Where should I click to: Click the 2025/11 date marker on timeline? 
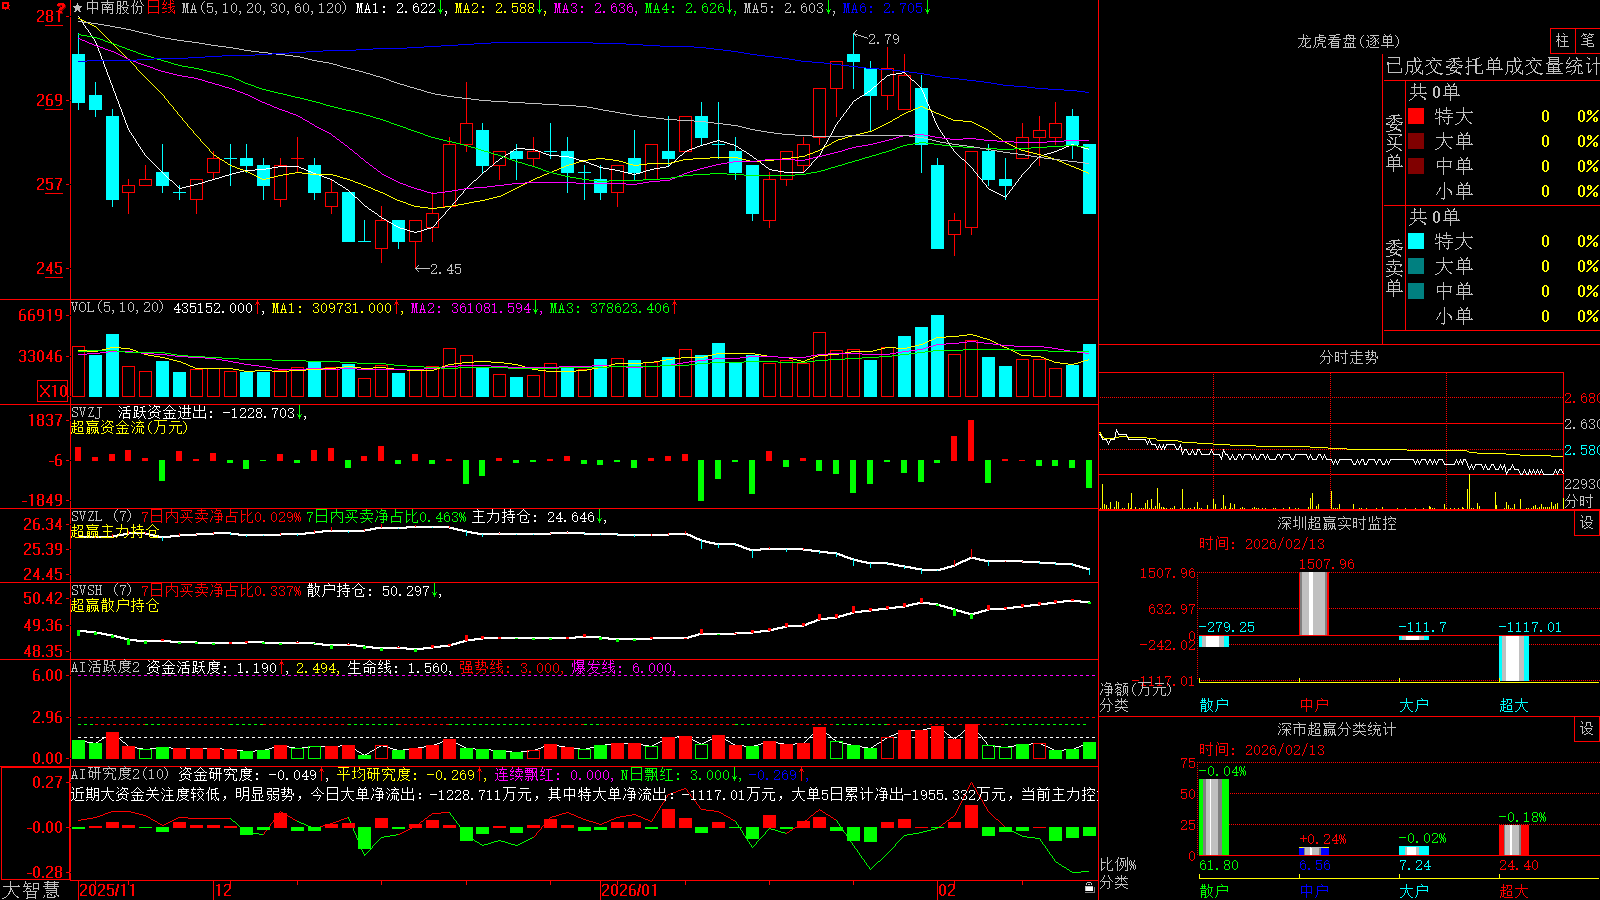(107, 890)
